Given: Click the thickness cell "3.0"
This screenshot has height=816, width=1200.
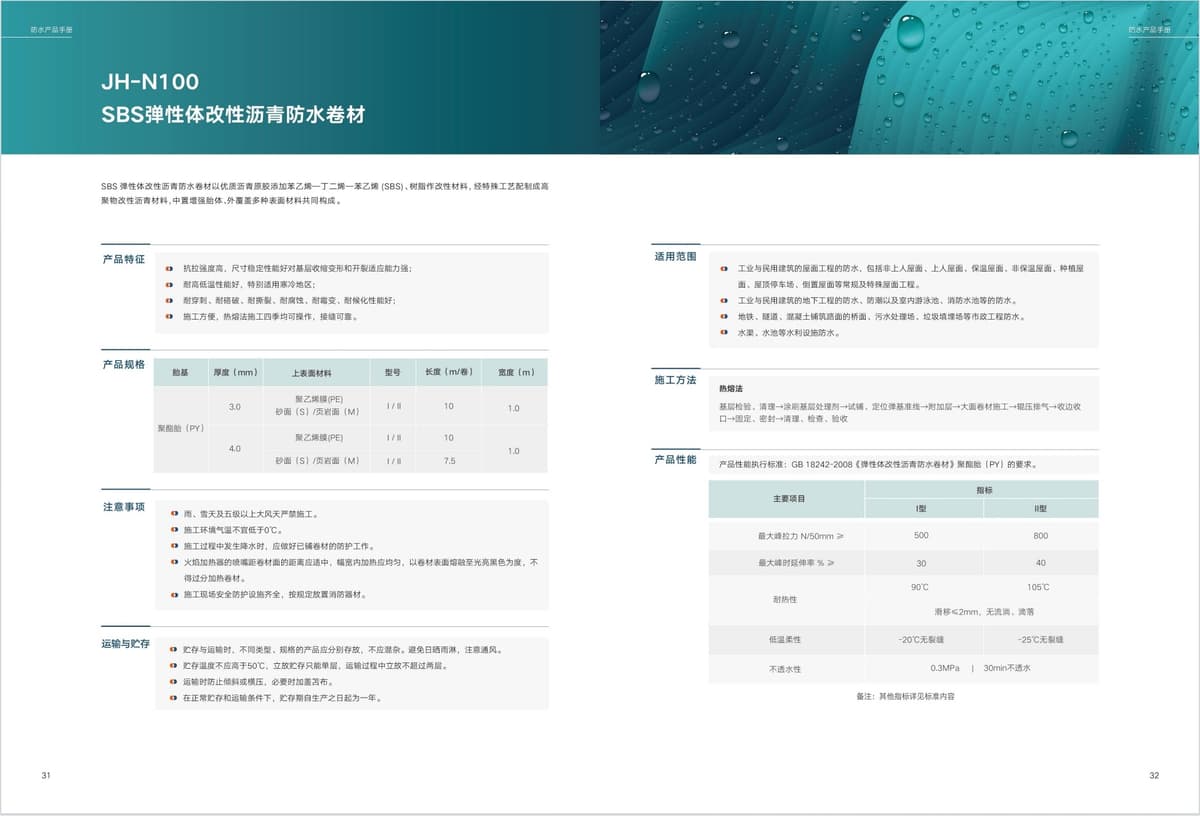Looking at the screenshot, I should click(235, 407).
